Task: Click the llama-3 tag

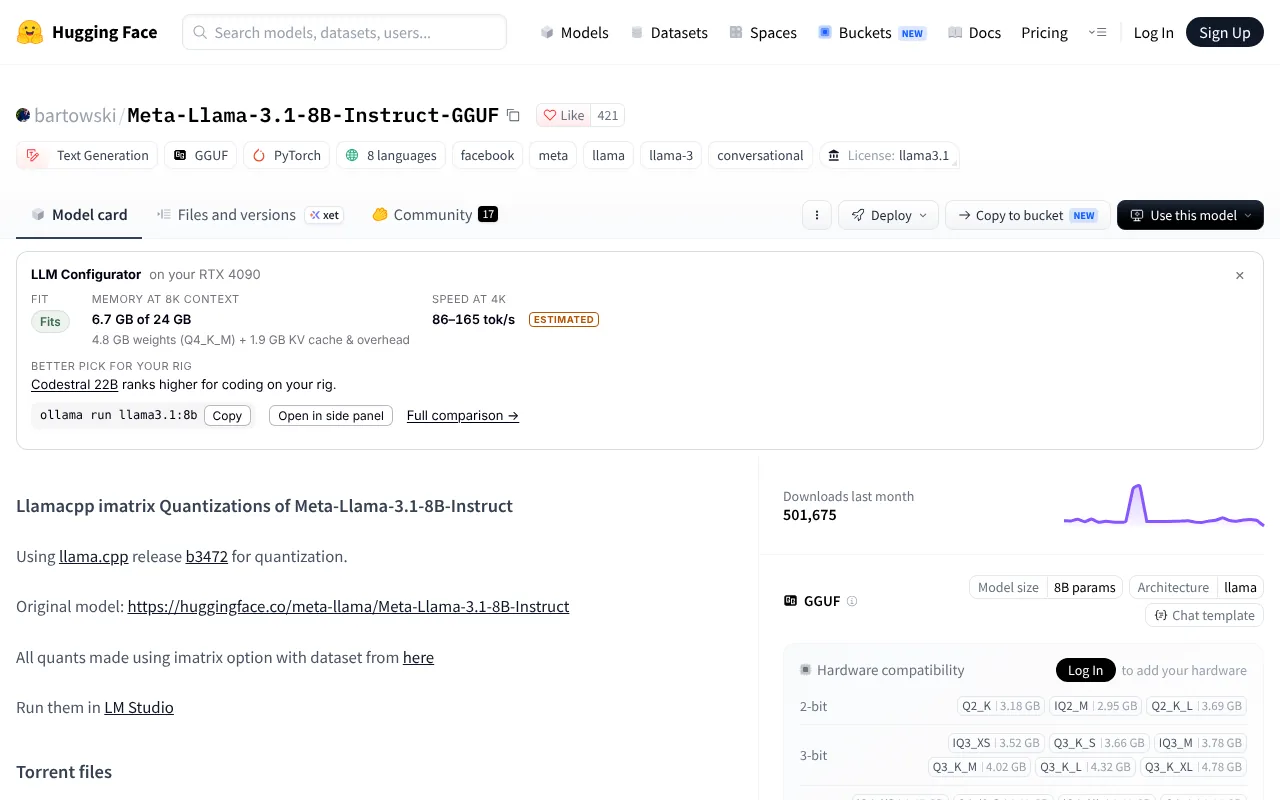Action: point(671,155)
